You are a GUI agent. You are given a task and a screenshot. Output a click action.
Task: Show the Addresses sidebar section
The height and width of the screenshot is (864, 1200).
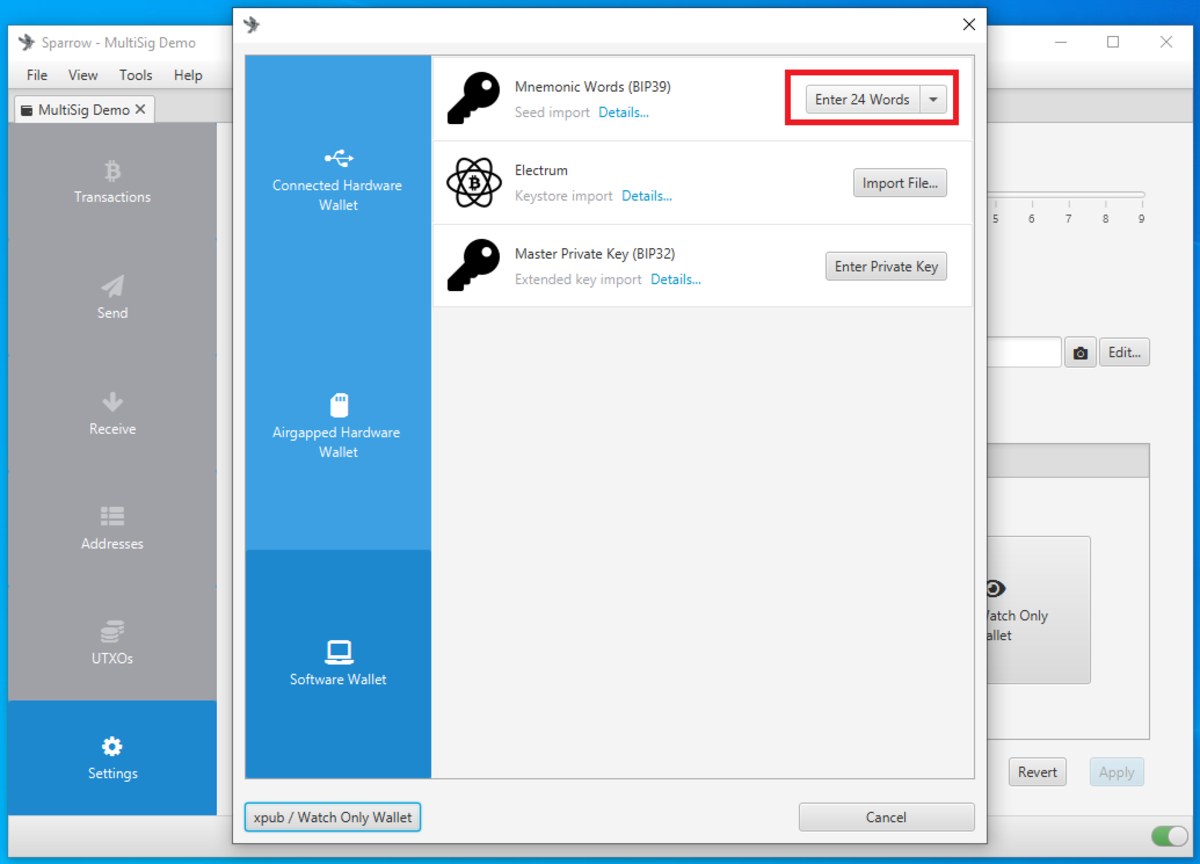(x=112, y=528)
